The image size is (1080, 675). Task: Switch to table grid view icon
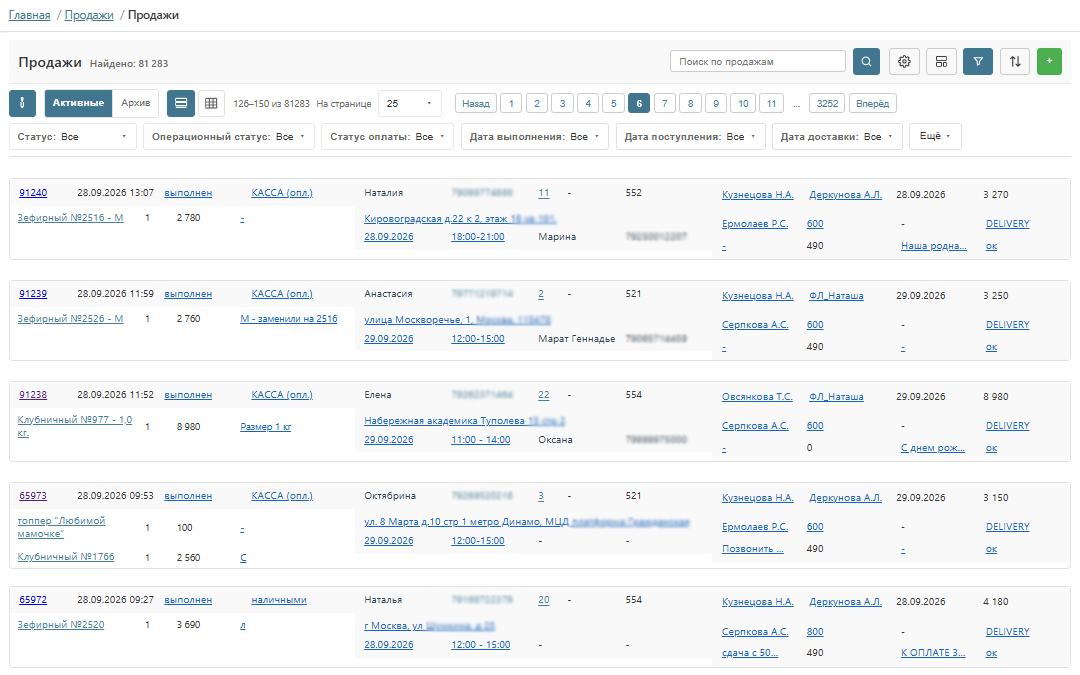click(211, 103)
